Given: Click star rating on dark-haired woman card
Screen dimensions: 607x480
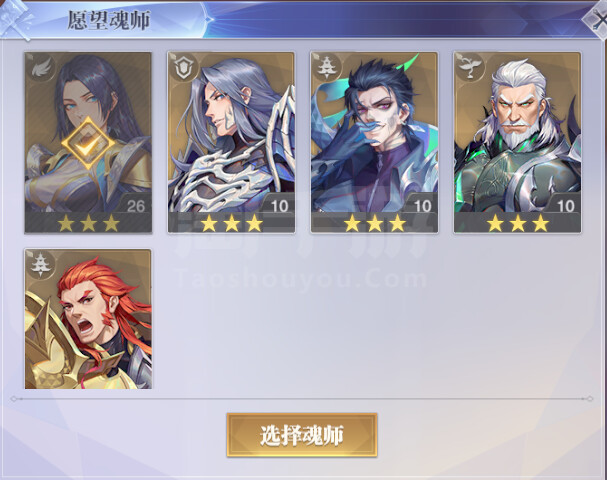Looking at the screenshot, I should point(88,223).
